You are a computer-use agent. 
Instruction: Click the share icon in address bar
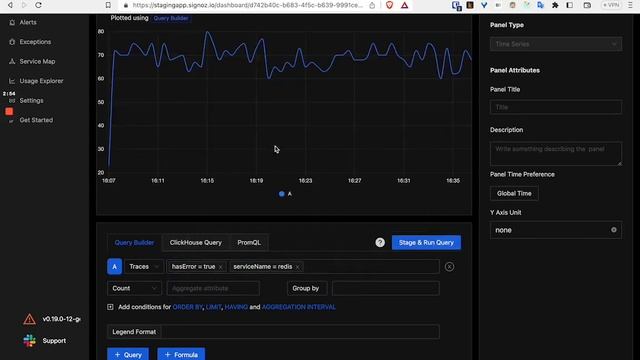click(x=372, y=5)
